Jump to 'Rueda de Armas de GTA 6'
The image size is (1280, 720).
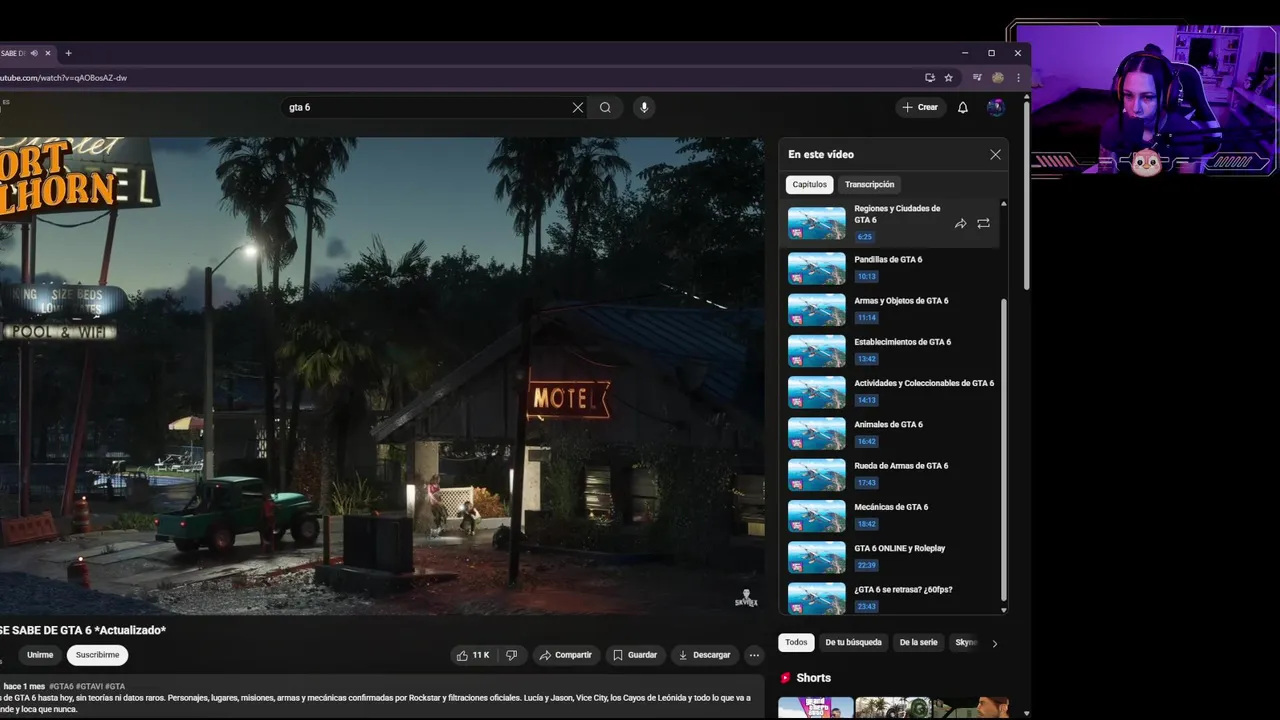(x=888, y=473)
